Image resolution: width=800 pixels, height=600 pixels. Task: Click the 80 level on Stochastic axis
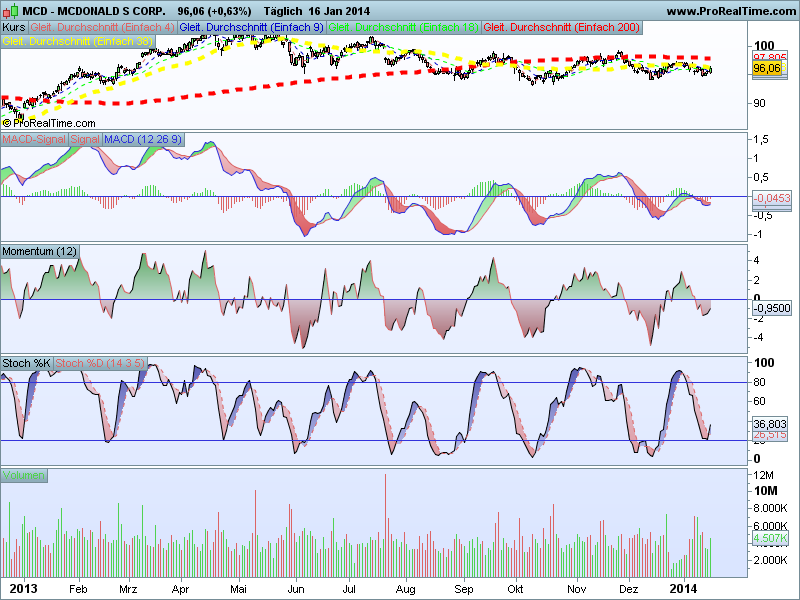tap(760, 382)
